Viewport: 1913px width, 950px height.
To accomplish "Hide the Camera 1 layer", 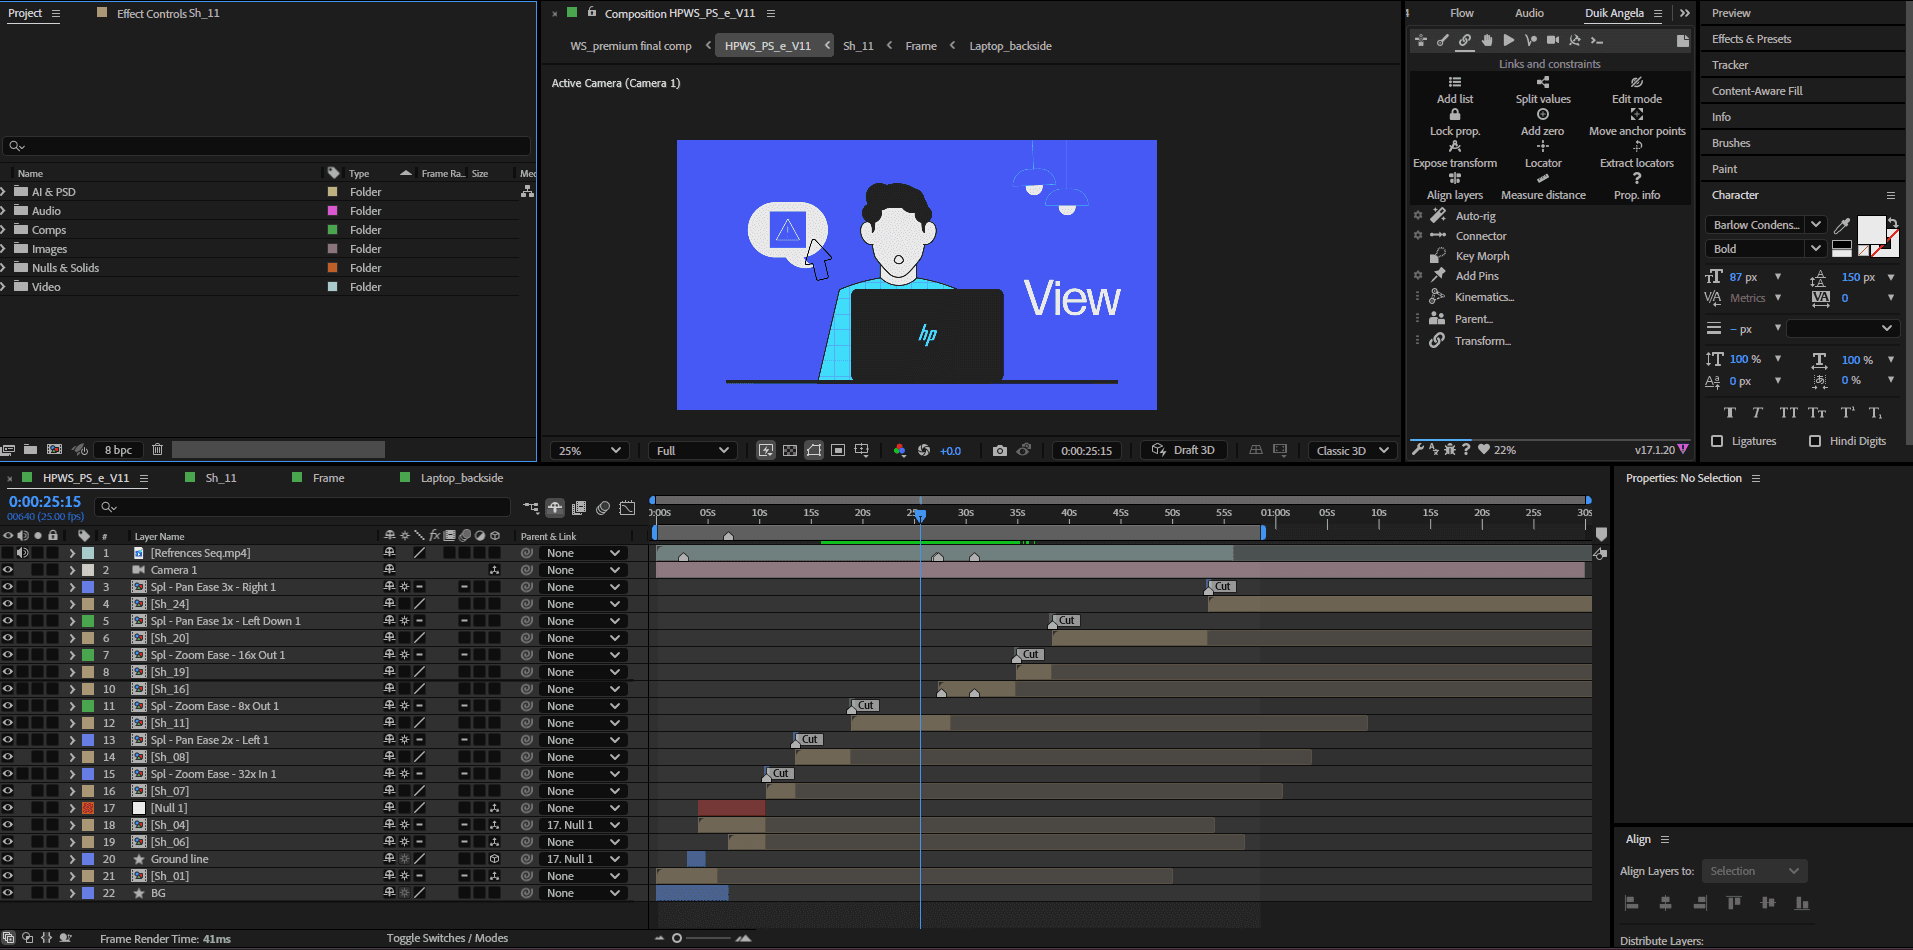I will (x=8, y=570).
